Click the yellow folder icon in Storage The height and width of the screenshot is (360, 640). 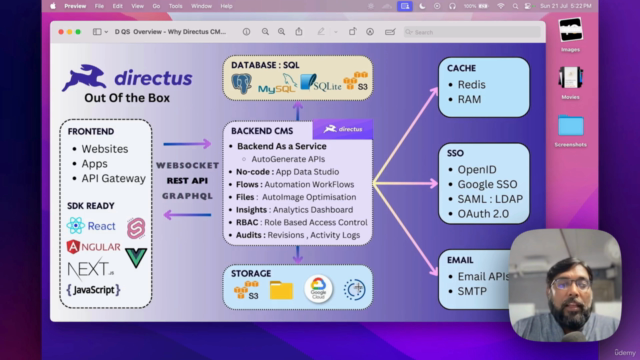point(281,290)
